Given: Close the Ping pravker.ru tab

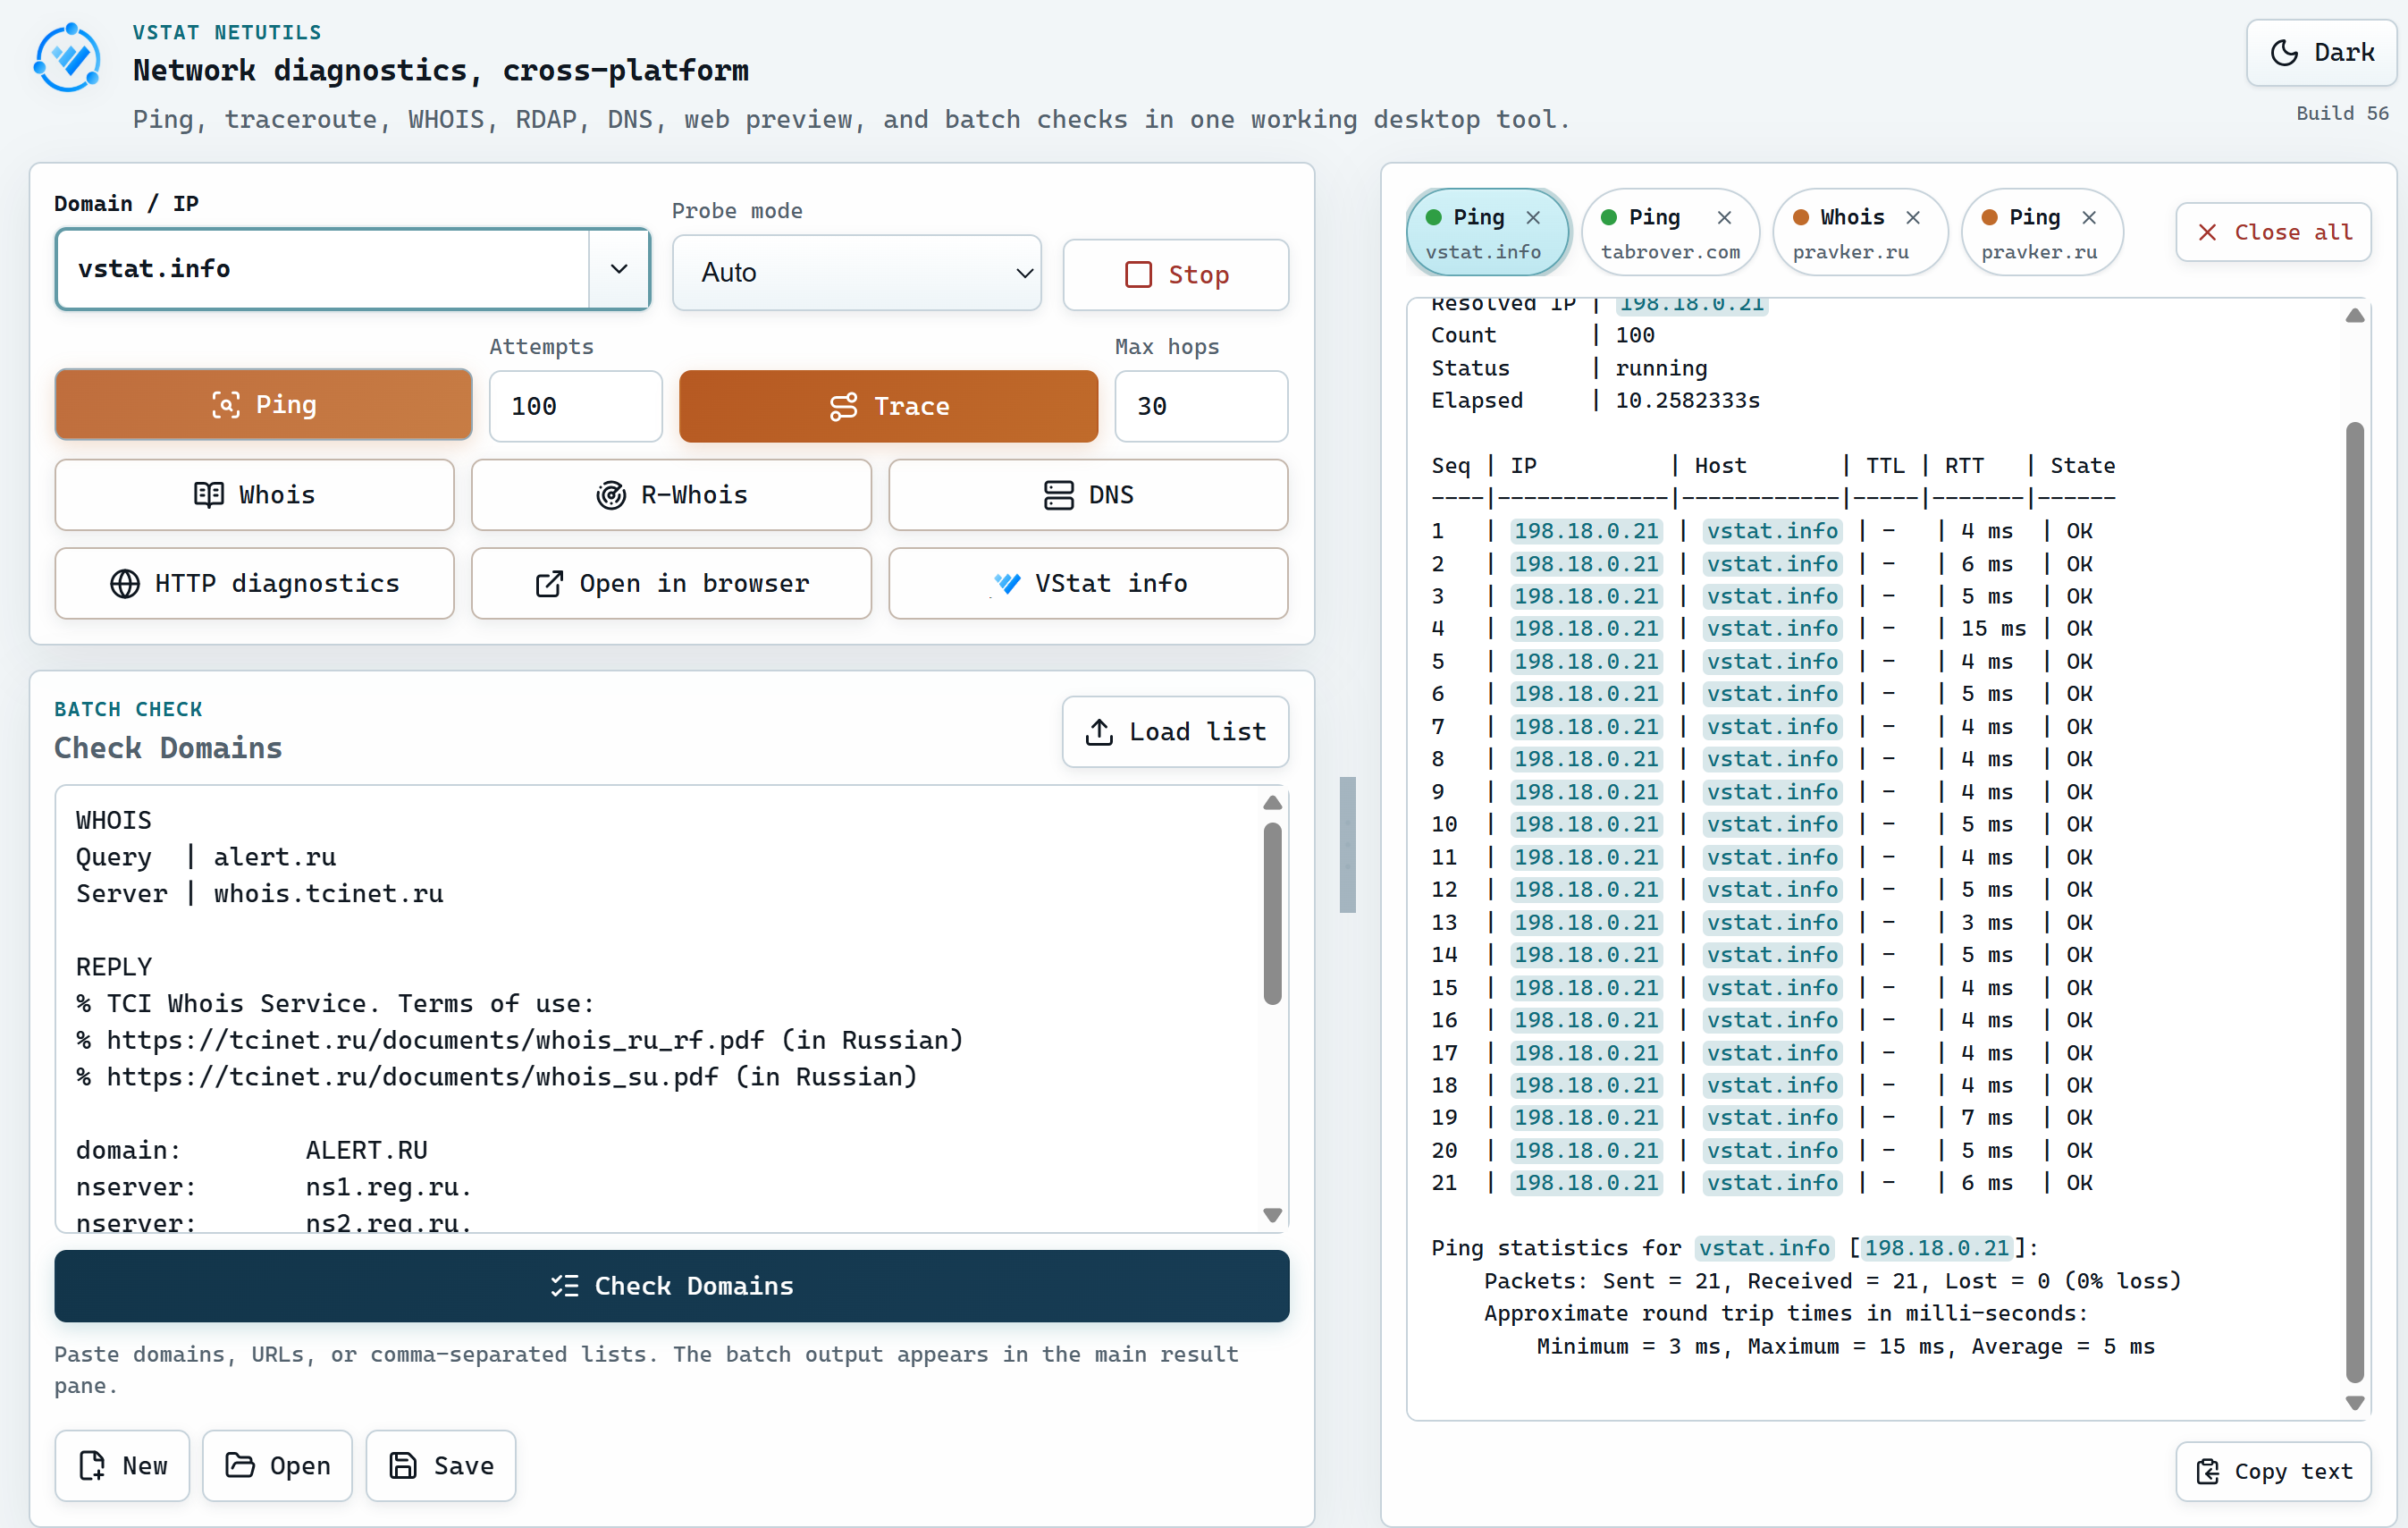Looking at the screenshot, I should (2089, 218).
